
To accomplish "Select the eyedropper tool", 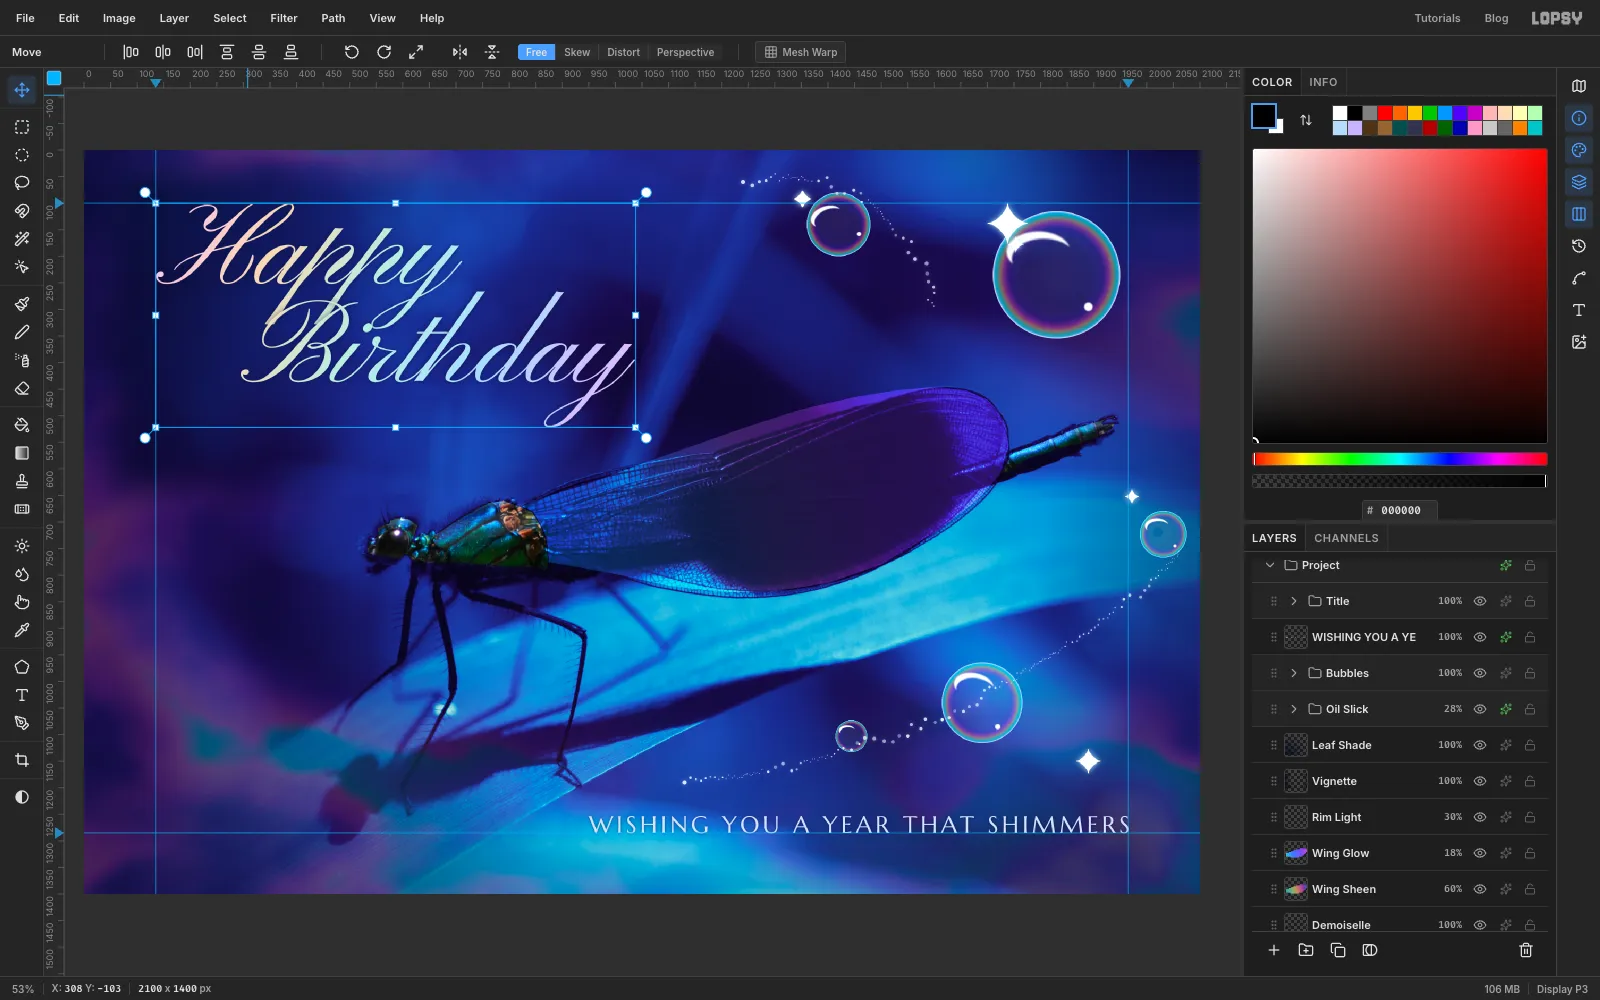I will (x=22, y=630).
